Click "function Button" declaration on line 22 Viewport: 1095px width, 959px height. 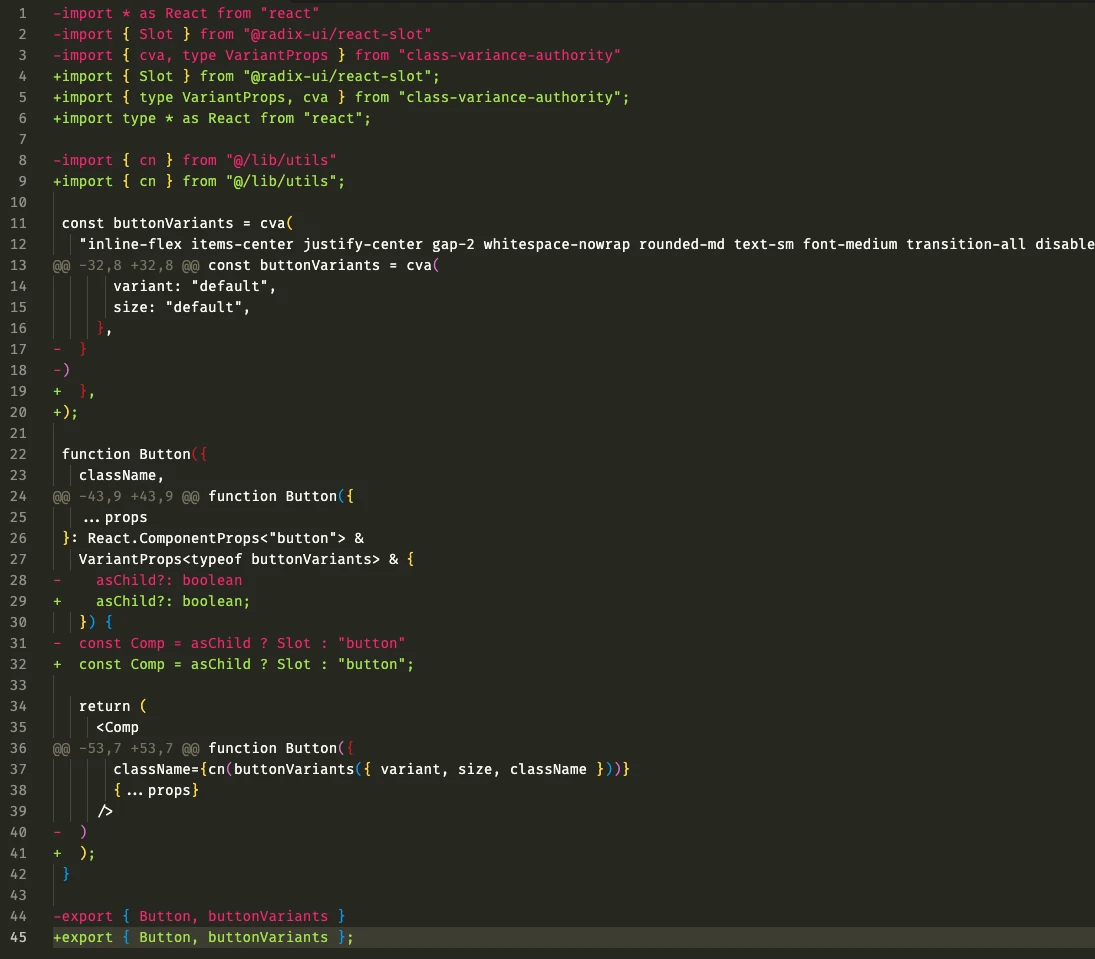point(126,454)
